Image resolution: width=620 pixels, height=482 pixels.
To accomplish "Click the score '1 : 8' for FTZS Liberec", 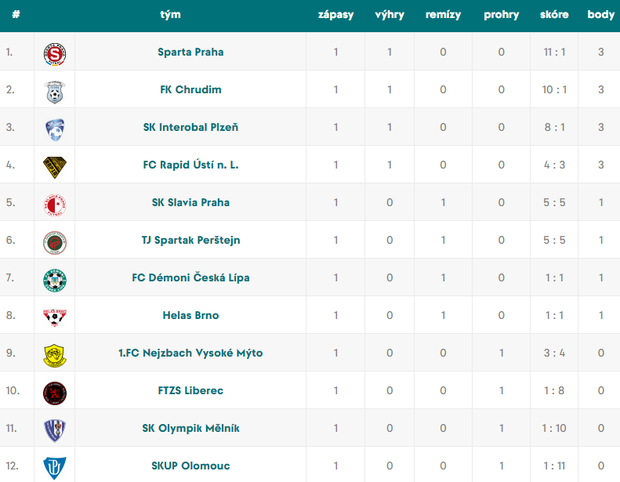I will tap(554, 390).
